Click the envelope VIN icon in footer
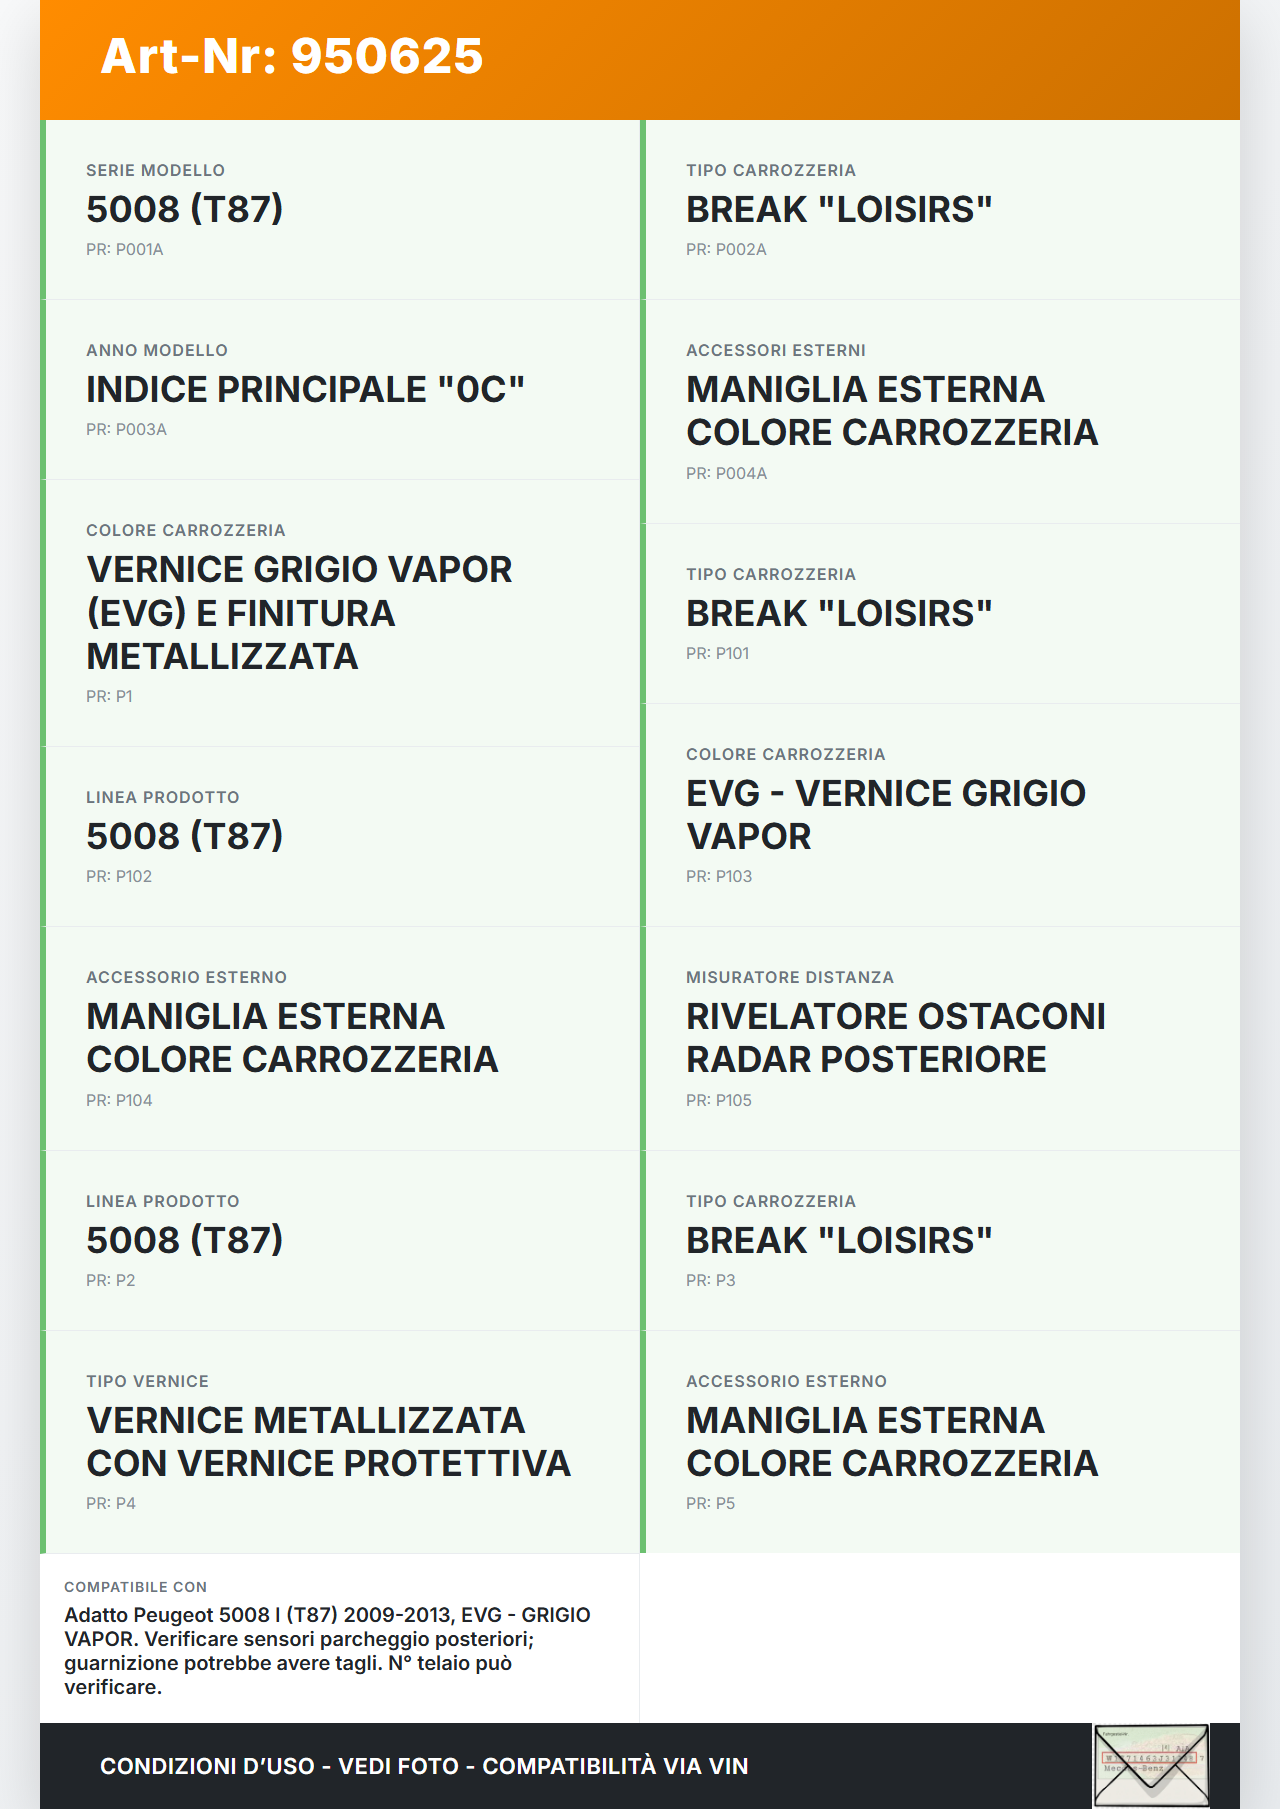Image resolution: width=1280 pixels, height=1810 pixels. tap(1151, 1765)
